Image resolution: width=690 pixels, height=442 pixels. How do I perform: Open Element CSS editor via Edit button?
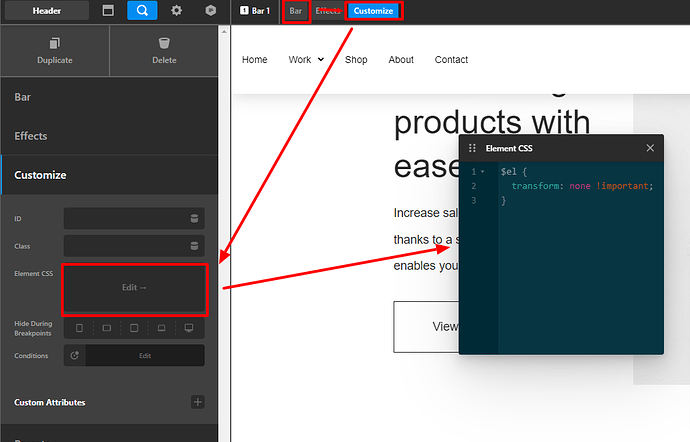coord(134,288)
